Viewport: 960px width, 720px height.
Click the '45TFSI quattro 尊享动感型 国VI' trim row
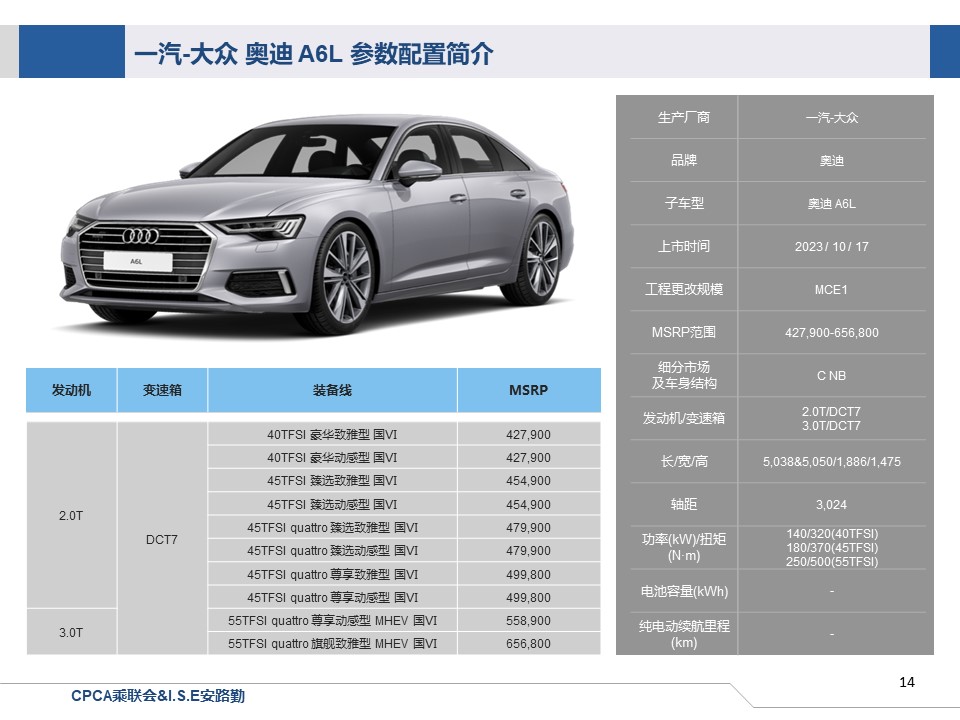point(332,597)
